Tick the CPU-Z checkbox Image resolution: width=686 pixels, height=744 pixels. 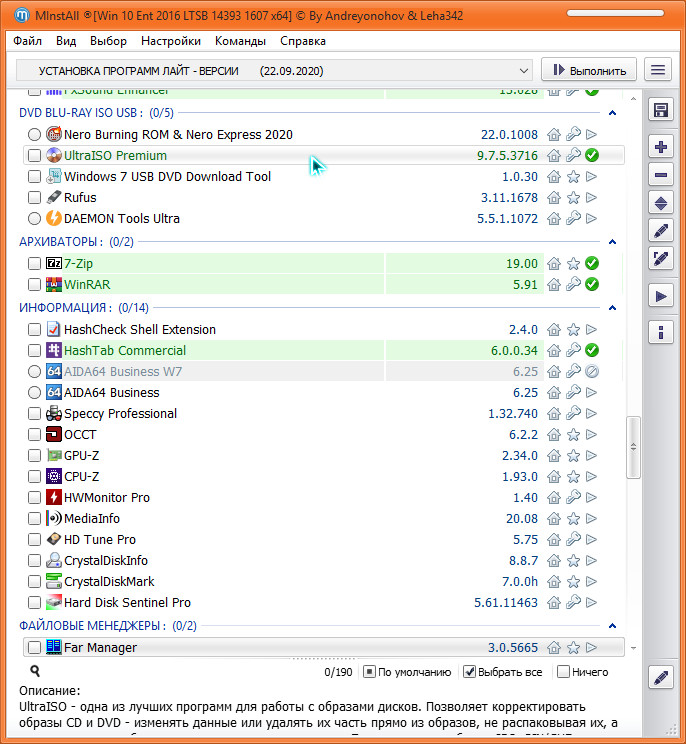[35, 477]
